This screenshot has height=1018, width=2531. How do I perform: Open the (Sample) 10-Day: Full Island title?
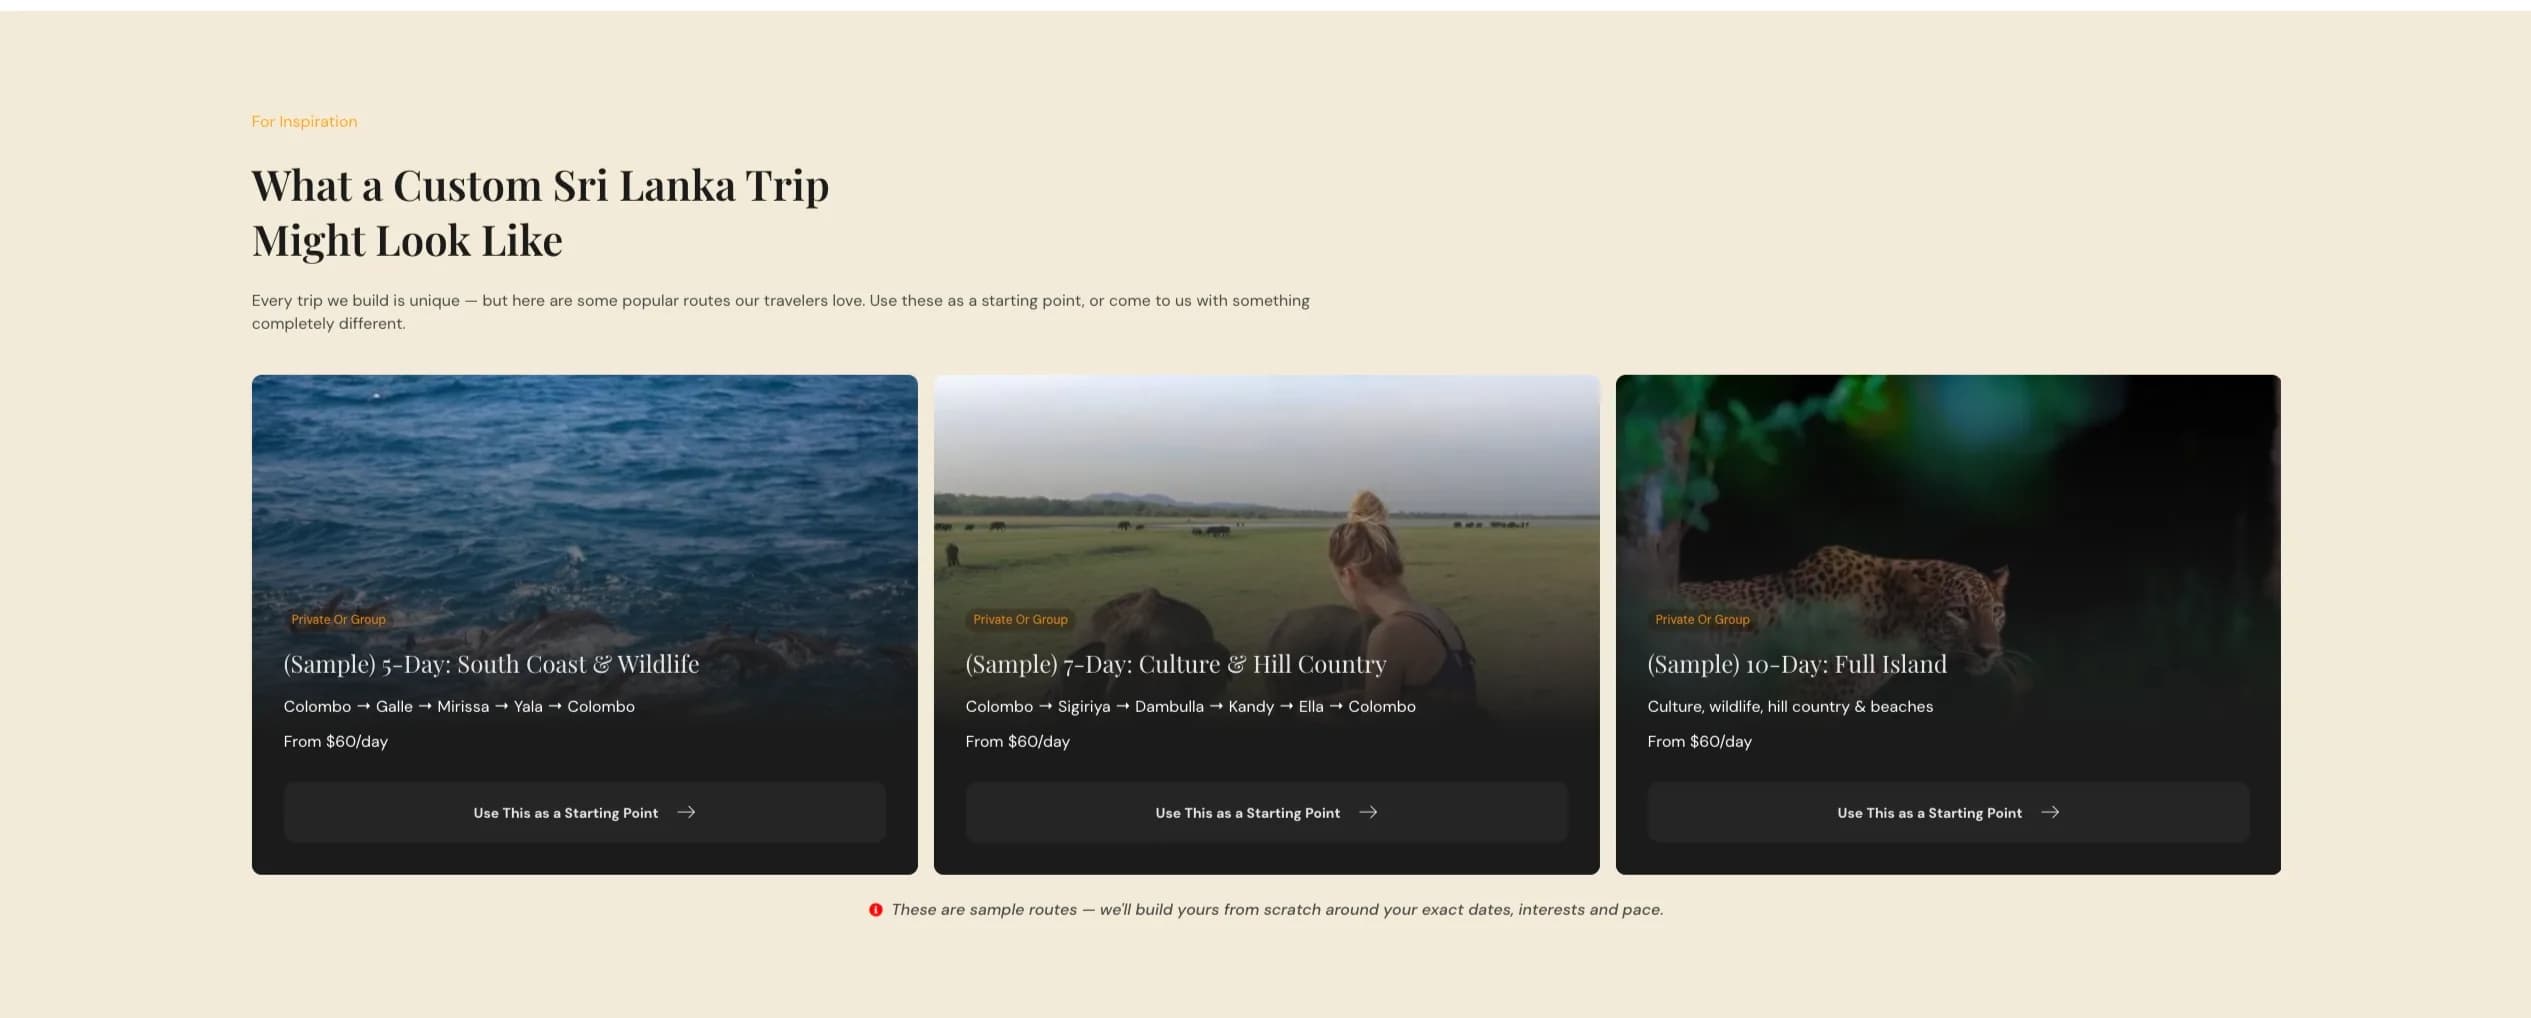coord(1797,664)
